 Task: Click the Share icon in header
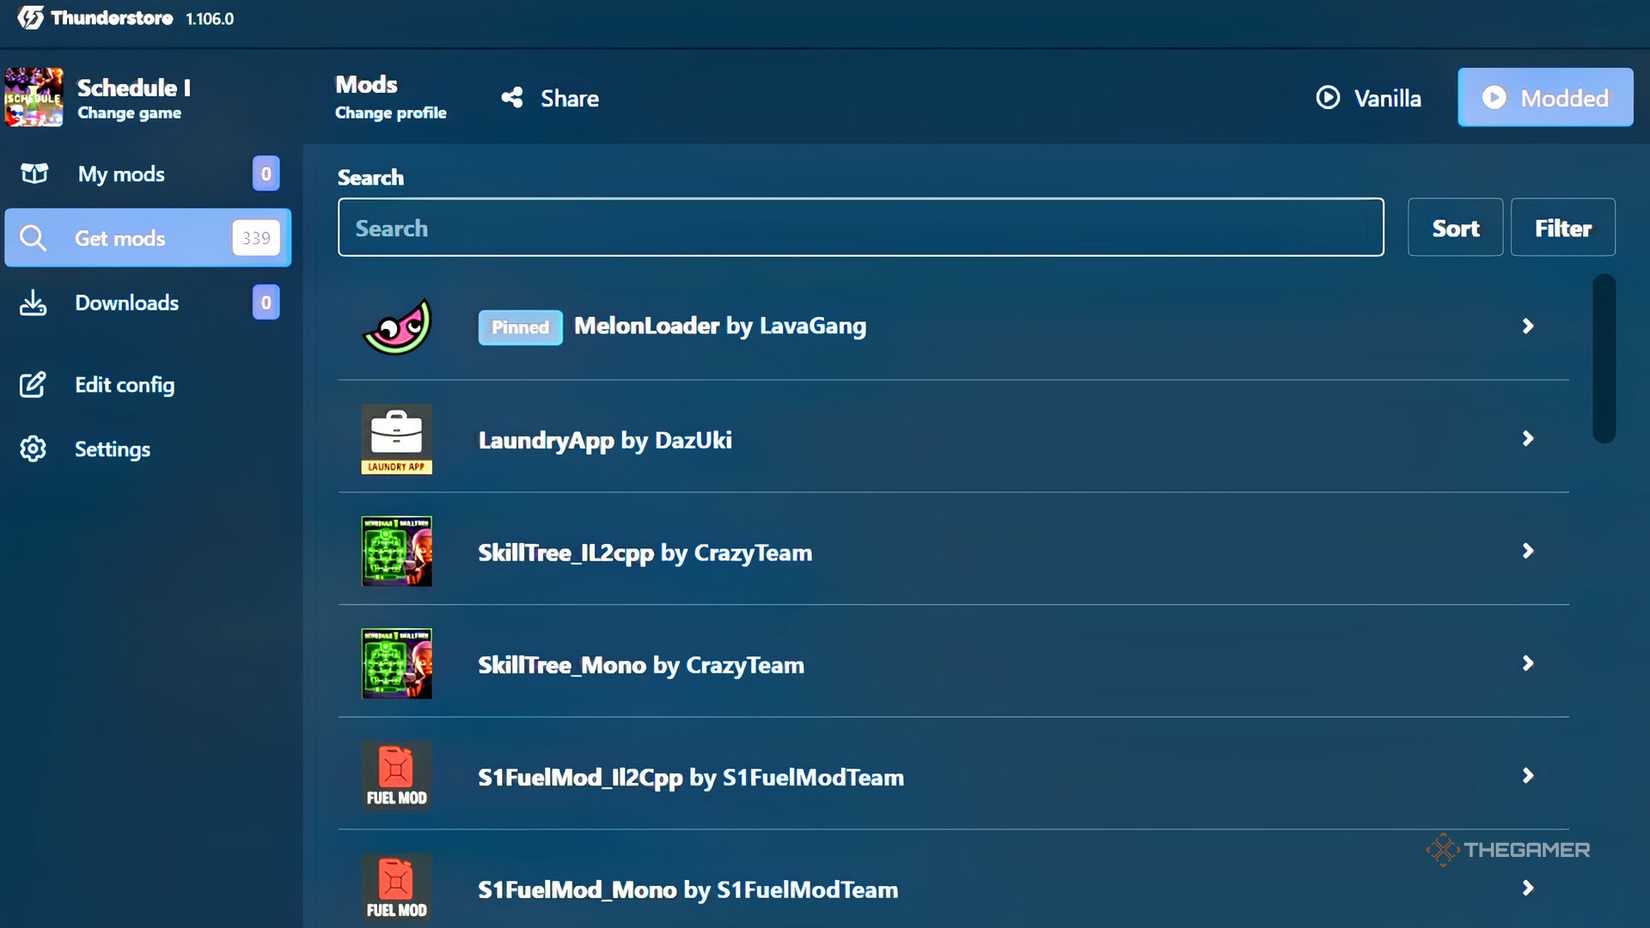pyautogui.click(x=512, y=98)
